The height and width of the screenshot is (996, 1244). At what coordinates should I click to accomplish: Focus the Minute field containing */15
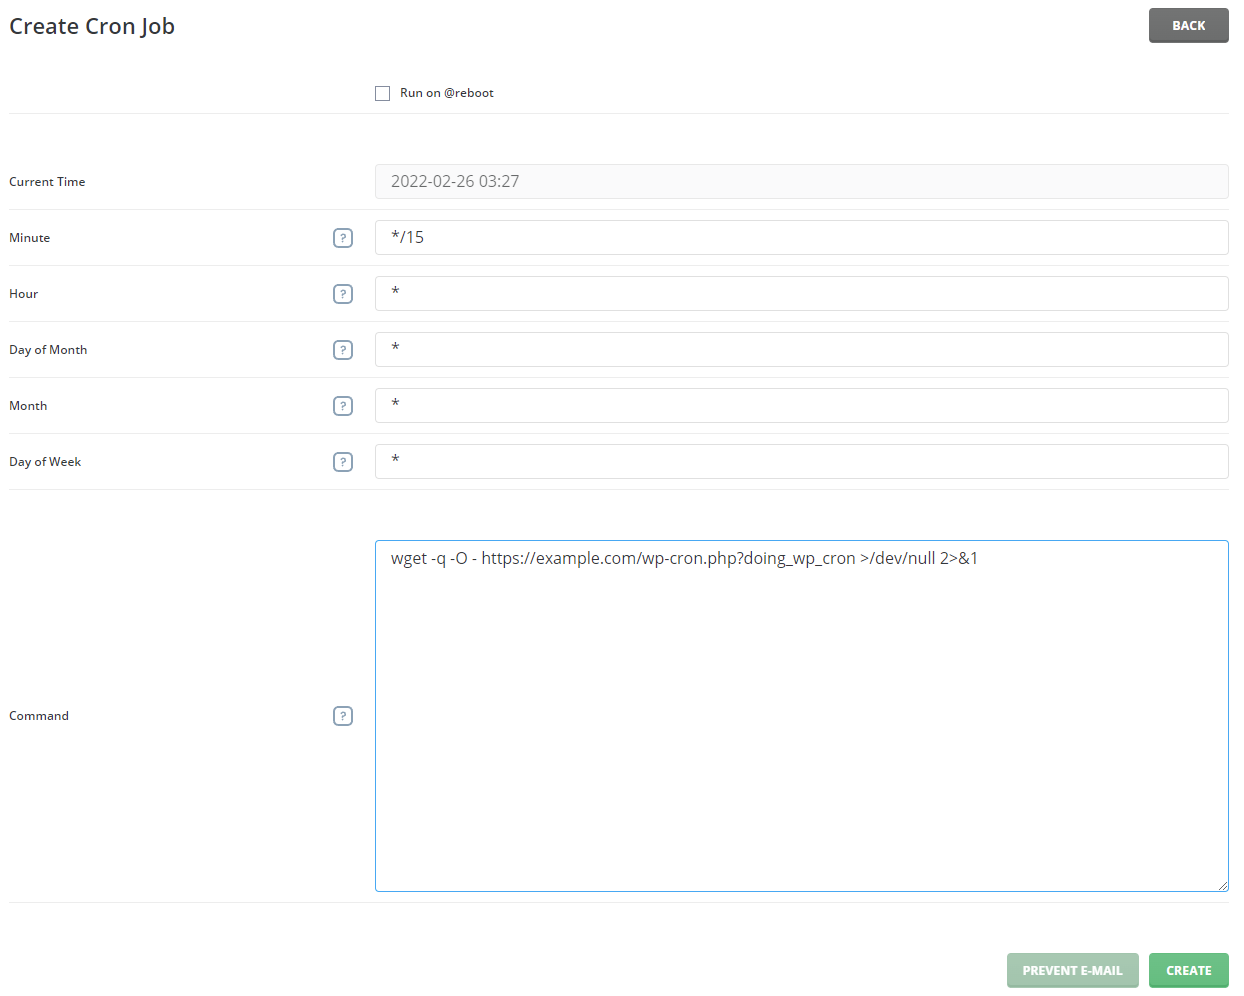(x=801, y=237)
